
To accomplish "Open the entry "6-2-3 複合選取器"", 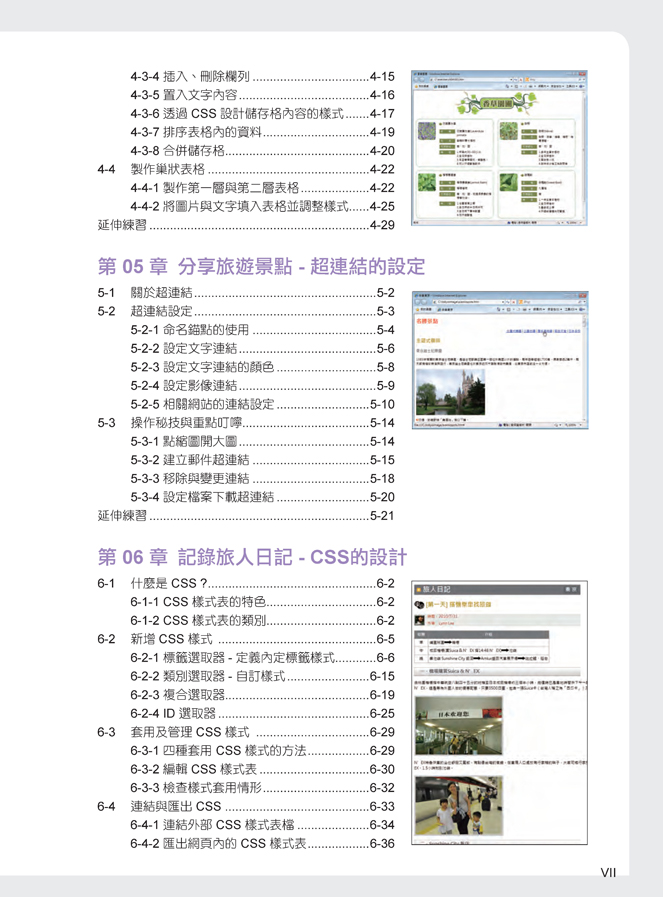I will pos(263,695).
